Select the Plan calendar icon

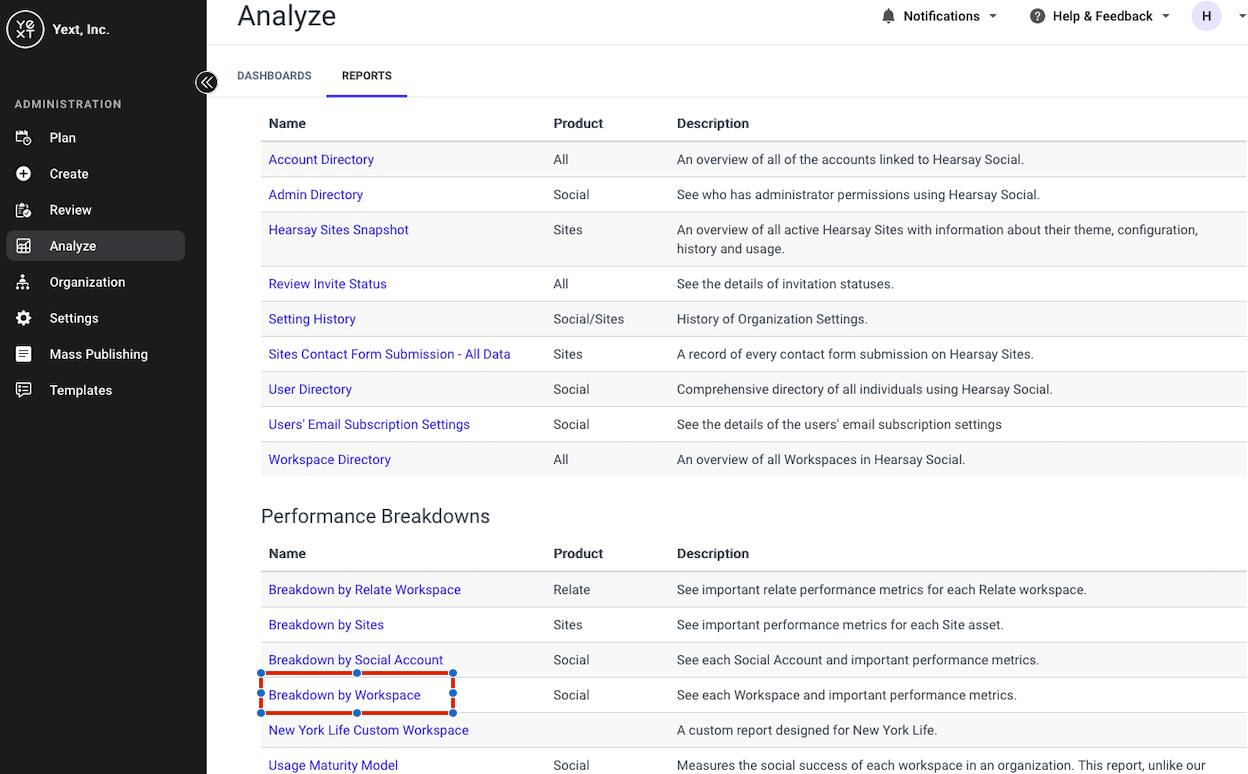(x=24, y=138)
